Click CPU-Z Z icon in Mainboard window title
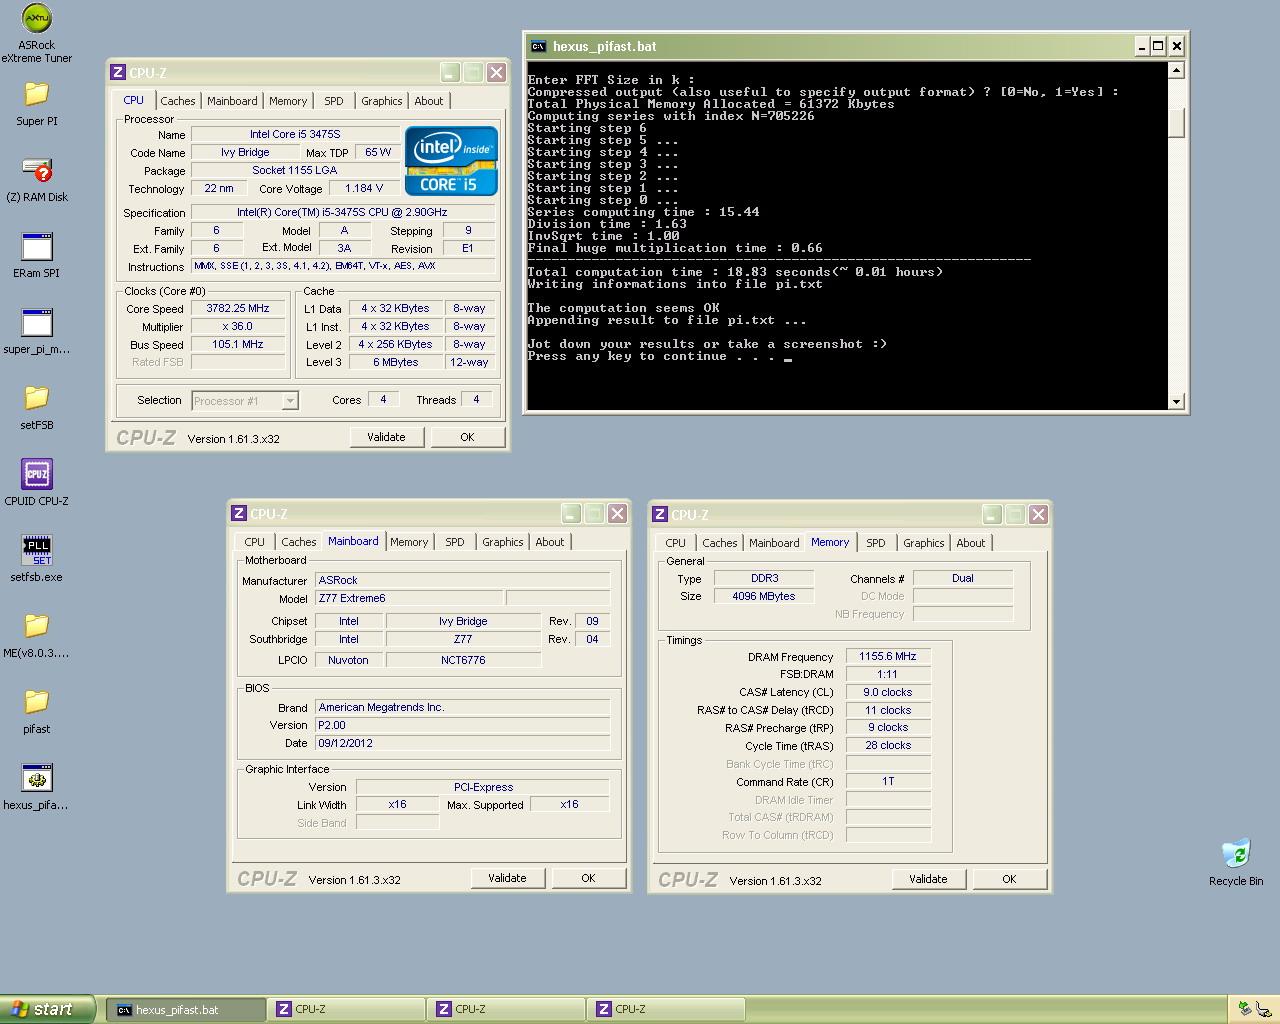 [x=239, y=513]
